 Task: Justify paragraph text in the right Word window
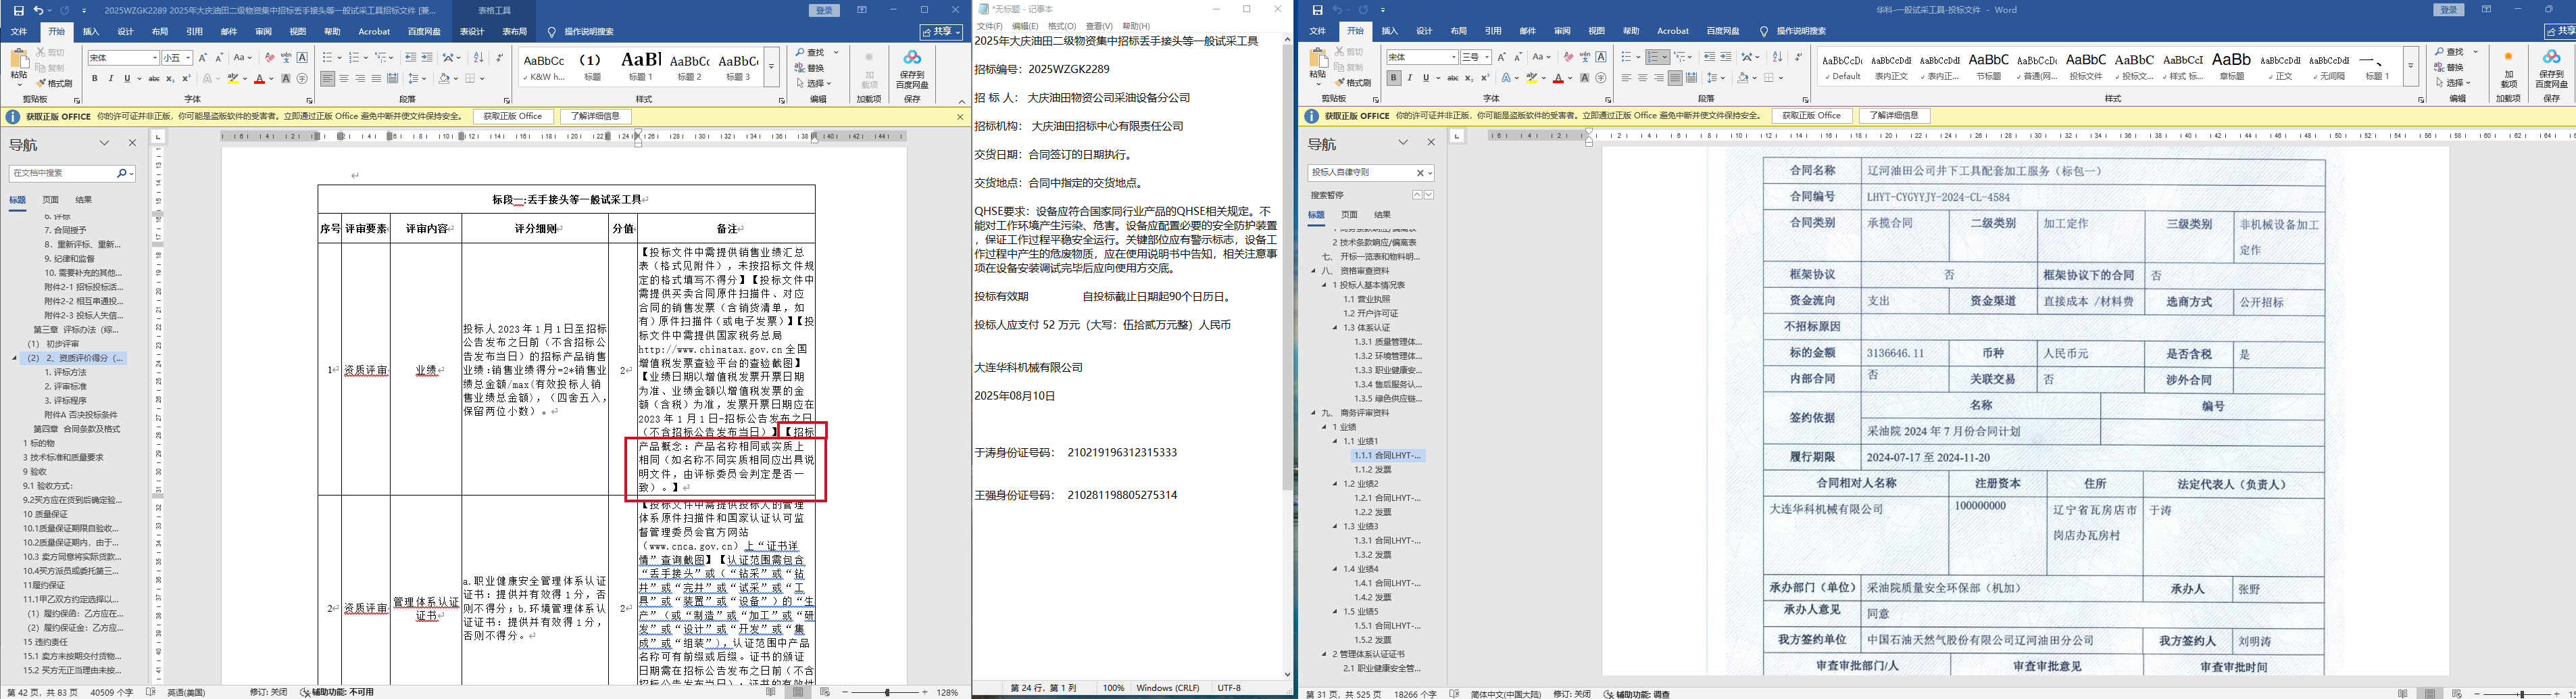pos(1676,78)
